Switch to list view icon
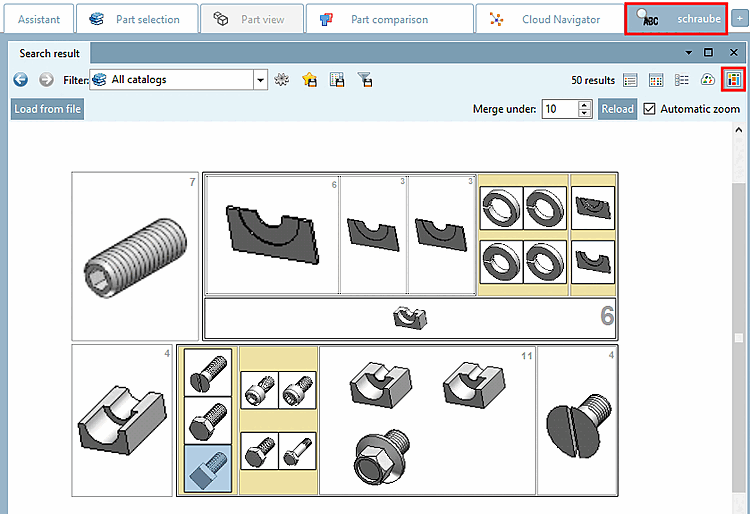Viewport: 750px width, 514px height. pyautogui.click(x=630, y=80)
